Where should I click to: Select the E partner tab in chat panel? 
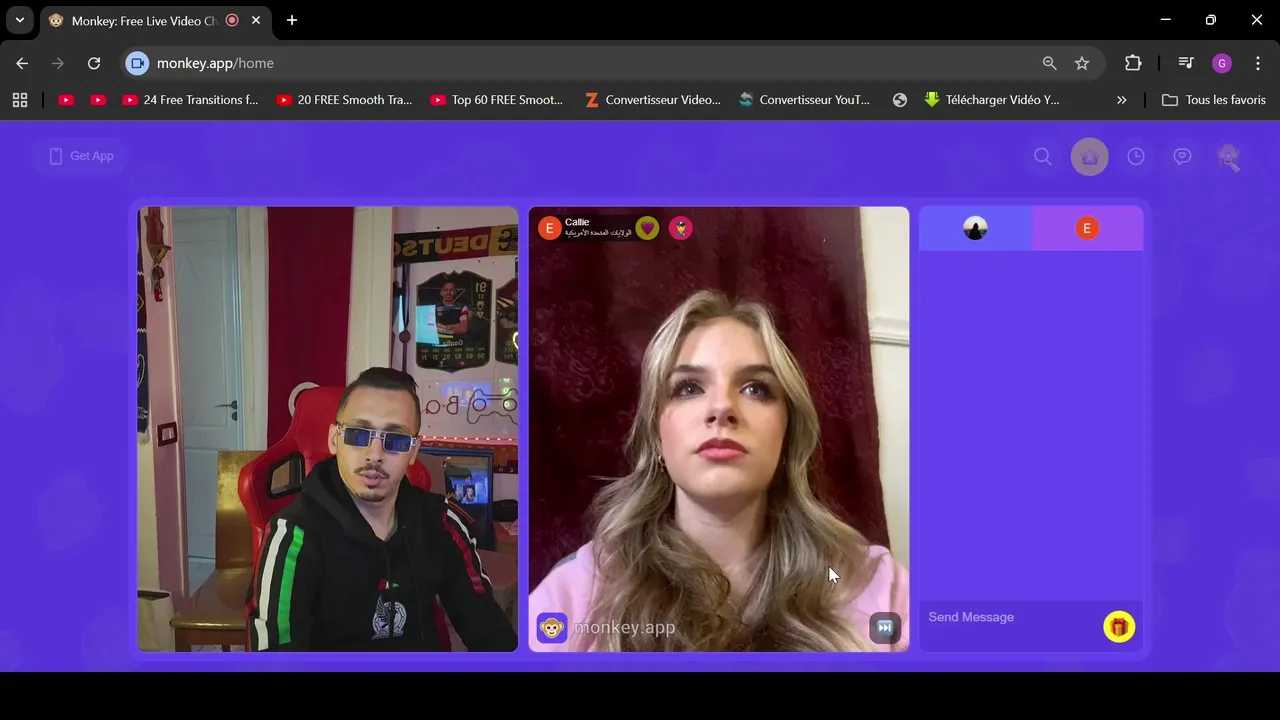coord(1087,228)
